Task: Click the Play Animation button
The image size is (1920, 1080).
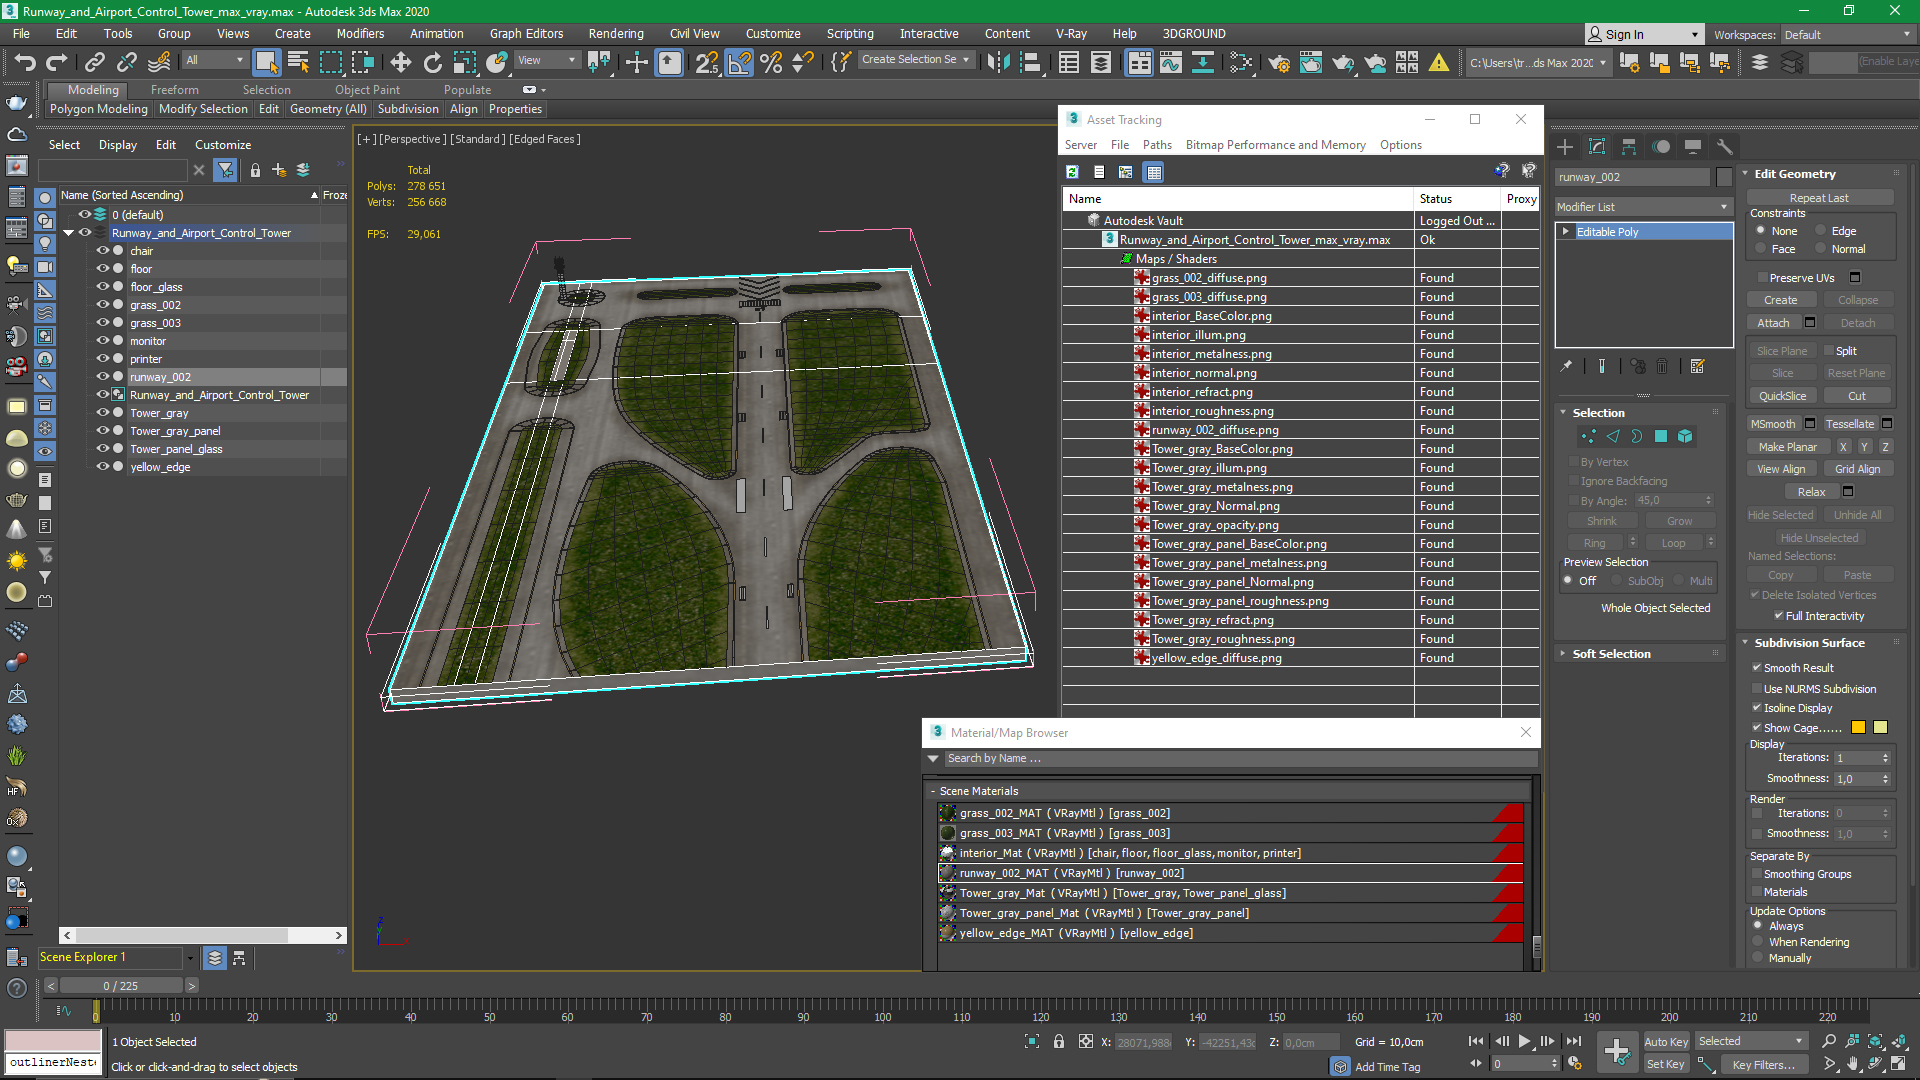Action: [x=1524, y=1041]
